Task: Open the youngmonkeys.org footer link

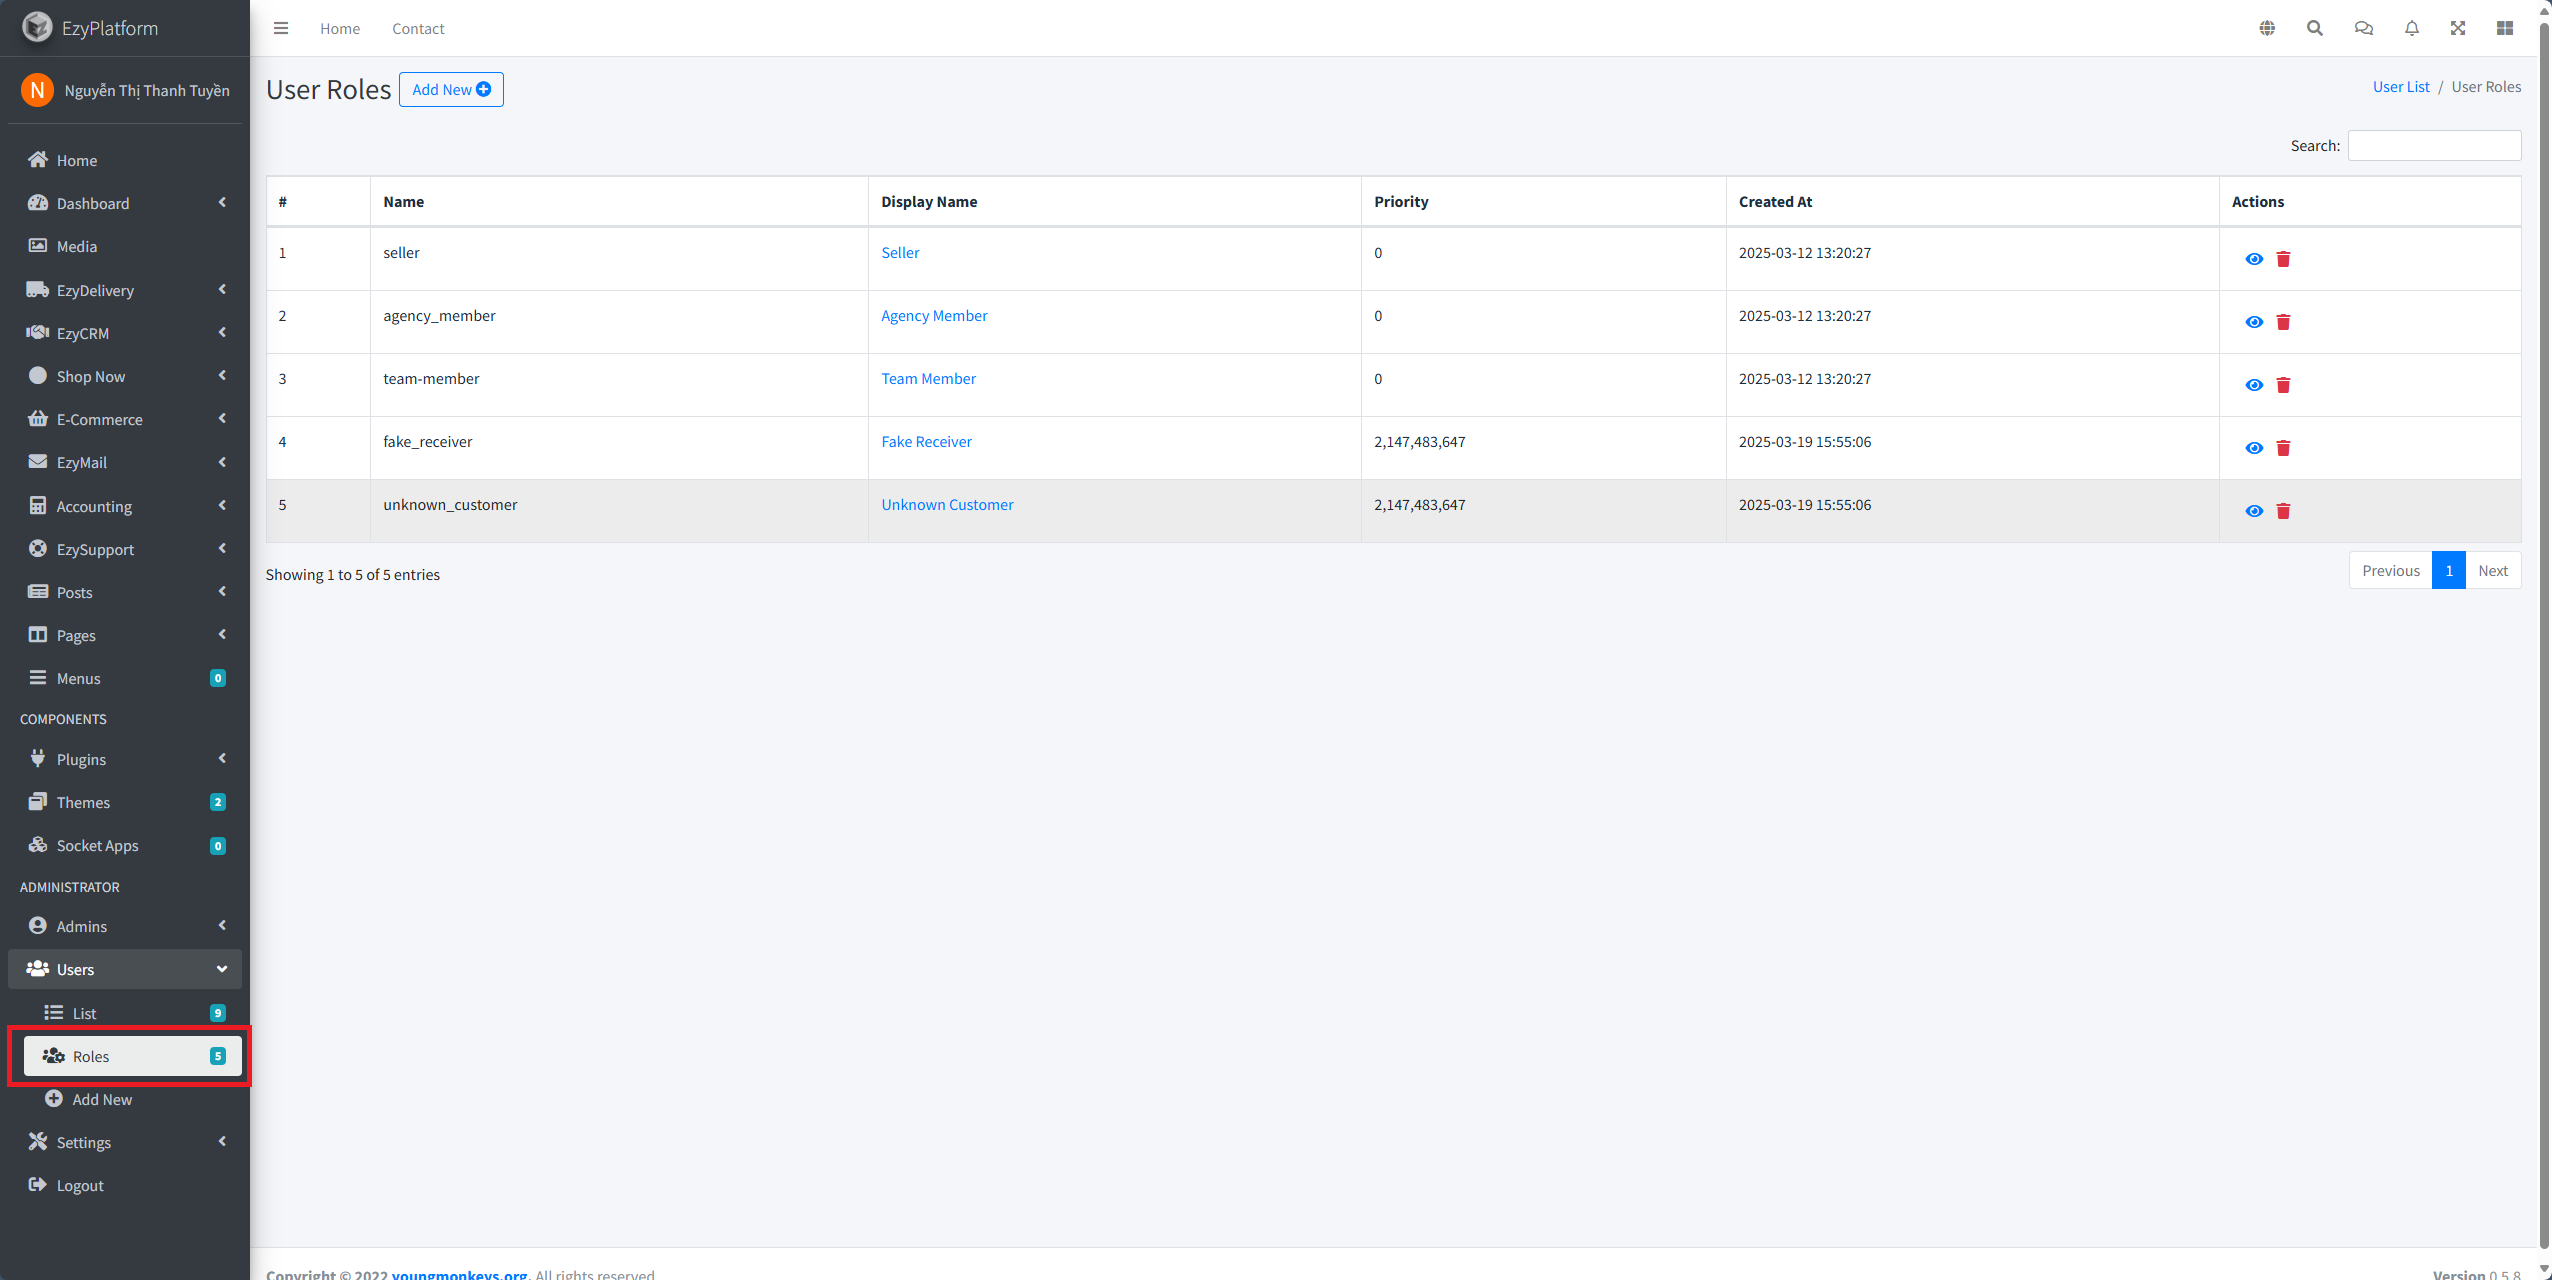Action: point(459,1274)
